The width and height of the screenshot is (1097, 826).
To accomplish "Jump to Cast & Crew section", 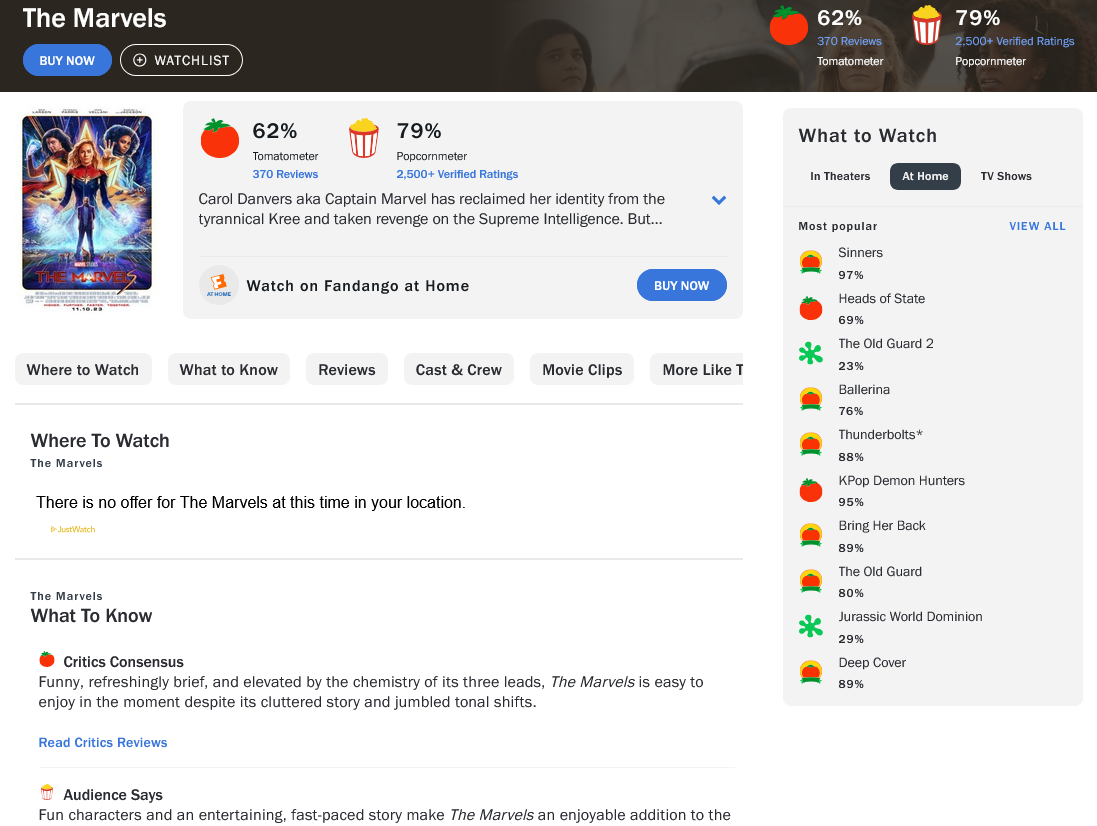I will click(458, 369).
